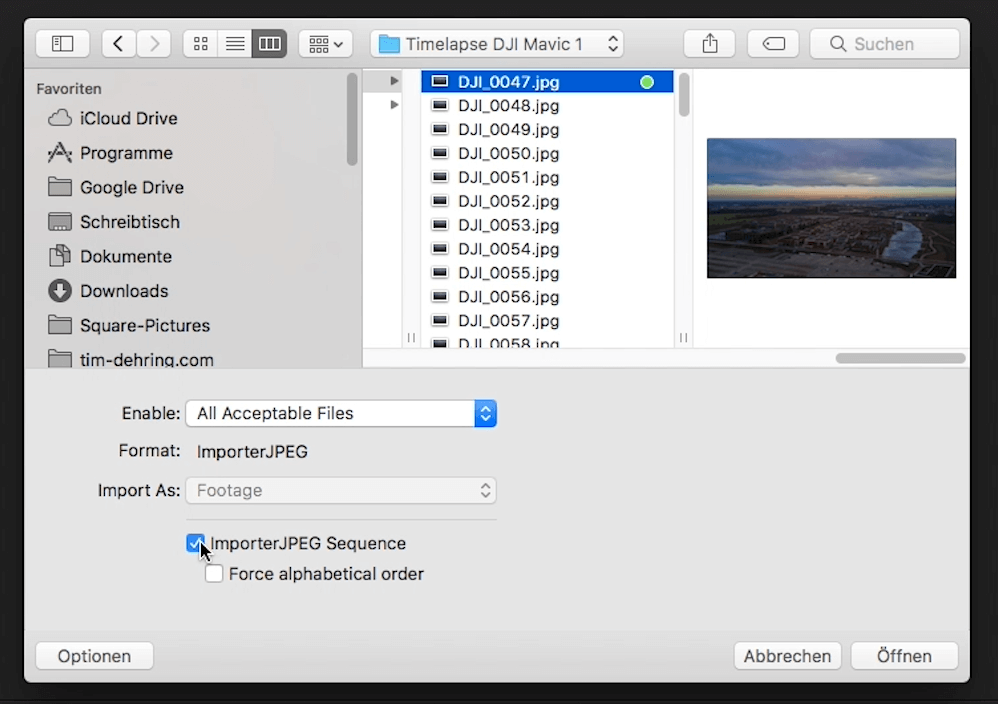This screenshot has height=704, width=998.
Task: Switch to list view
Action: (235, 44)
